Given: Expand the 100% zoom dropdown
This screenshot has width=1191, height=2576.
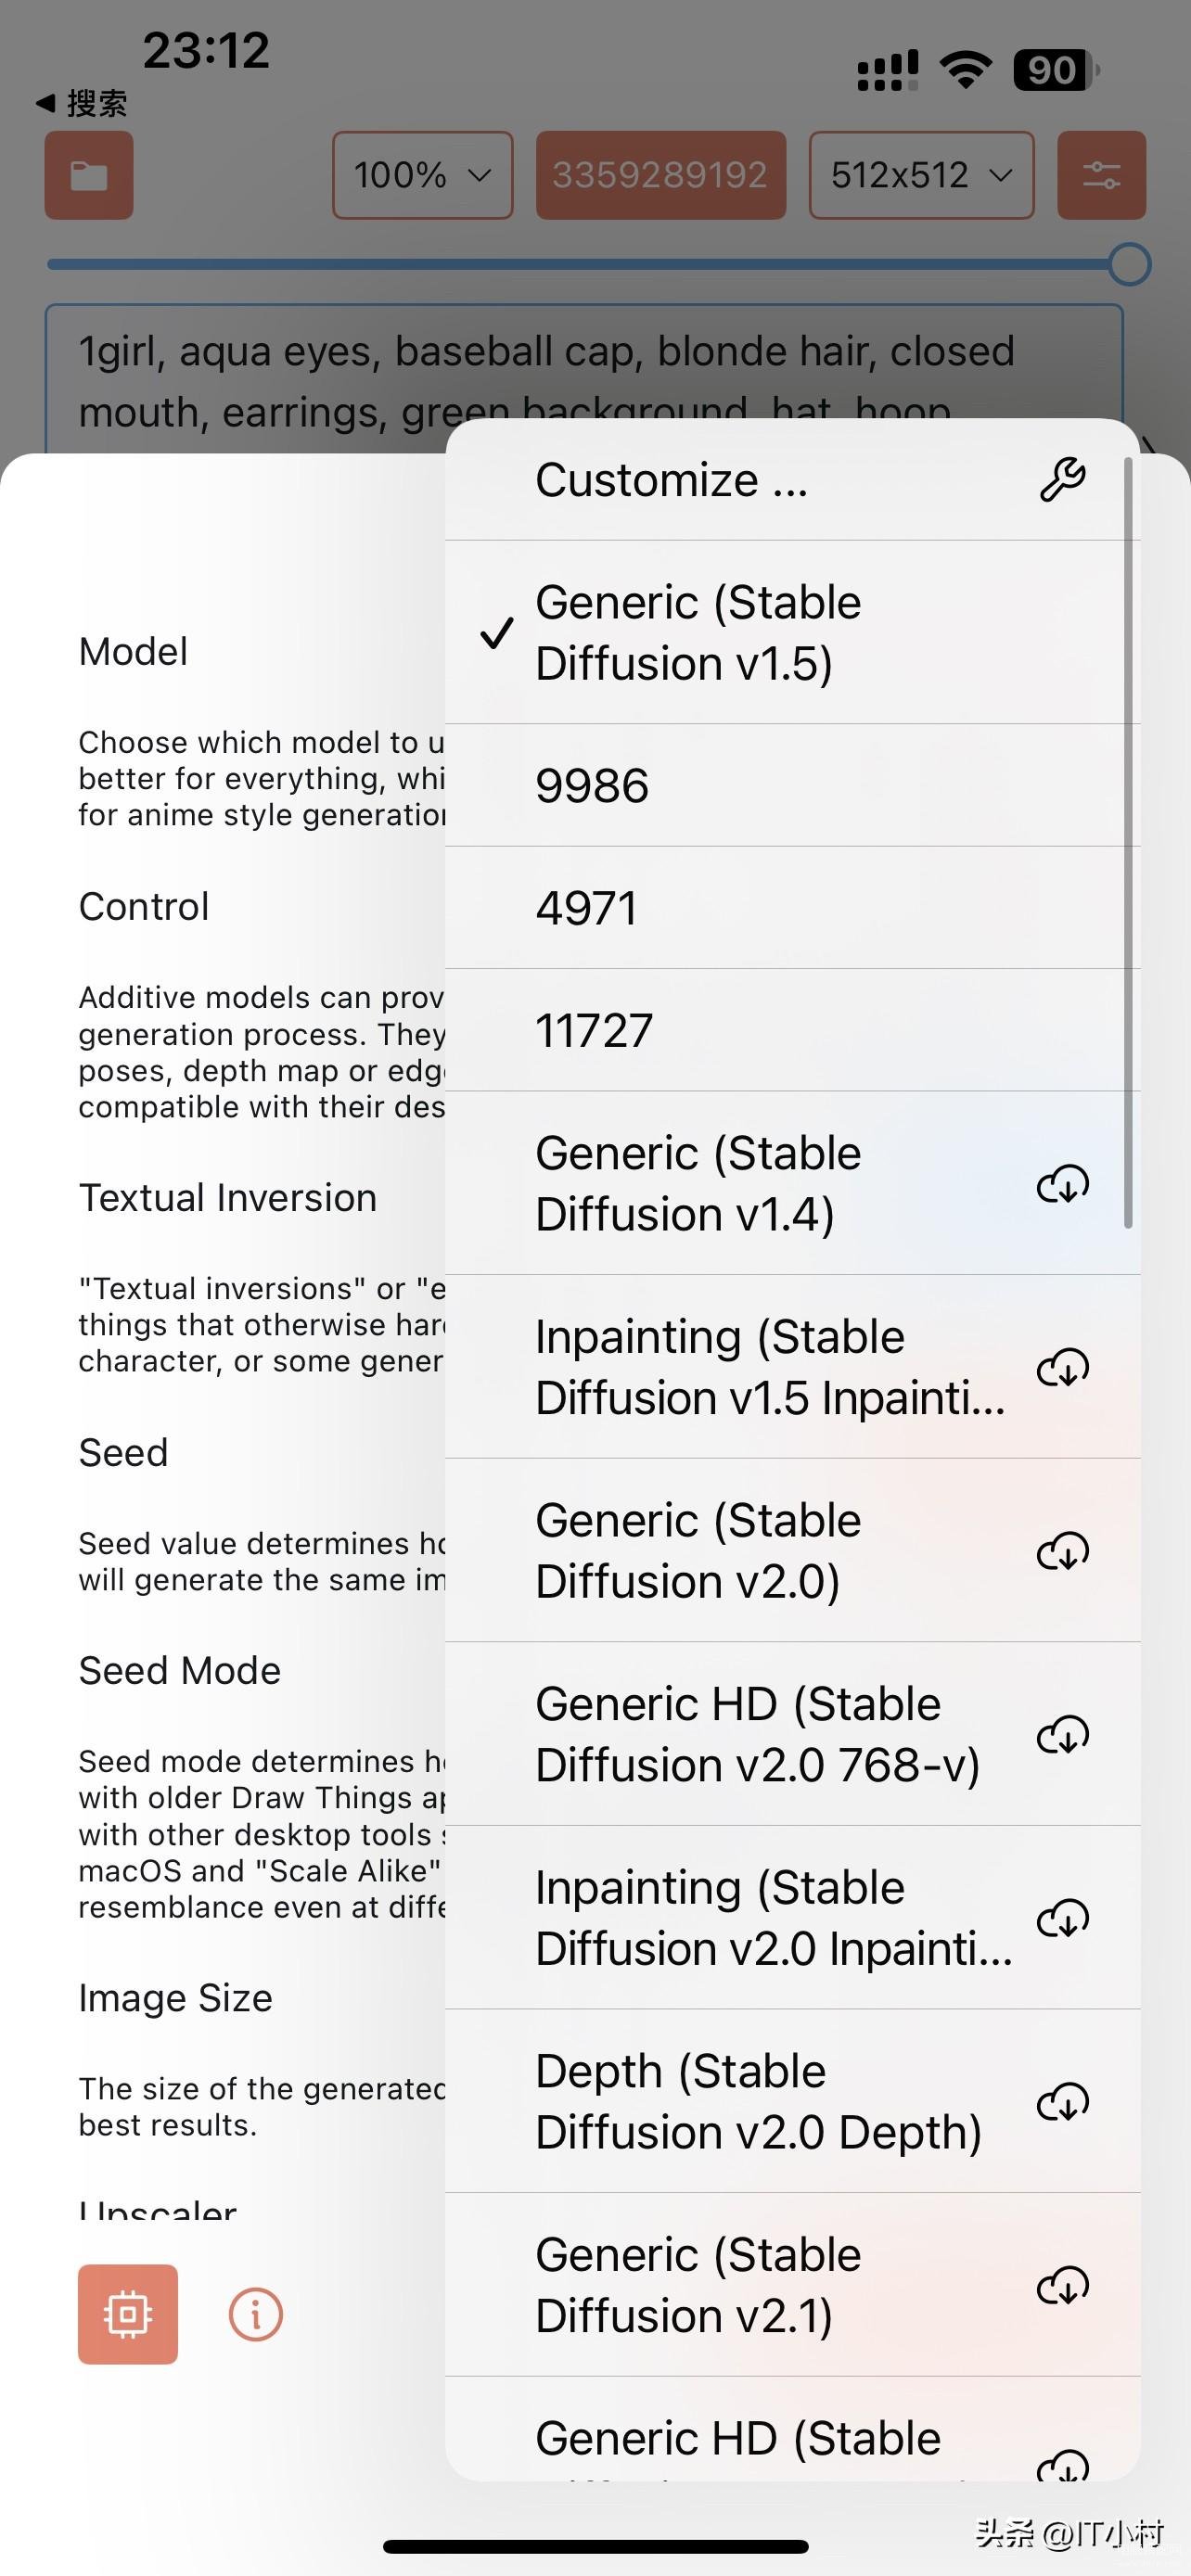Looking at the screenshot, I should click(x=423, y=175).
